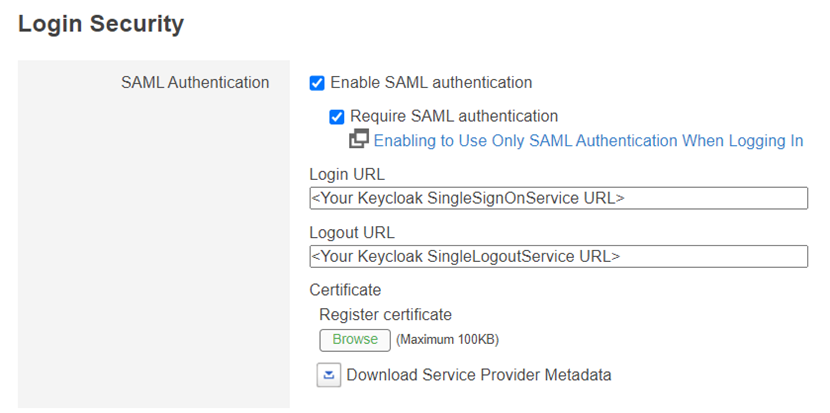Click the 'Login Security' page heading

[101, 24]
